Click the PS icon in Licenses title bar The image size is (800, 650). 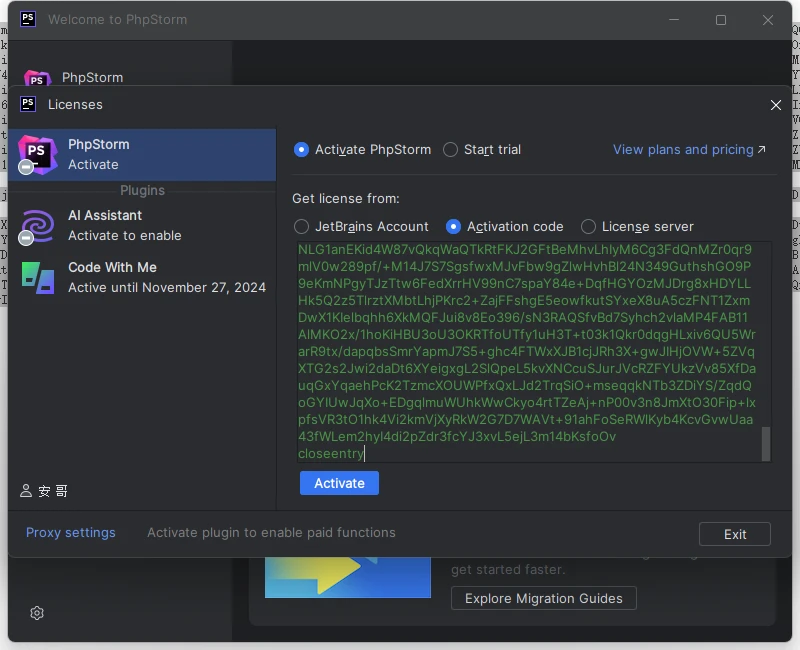point(28,104)
